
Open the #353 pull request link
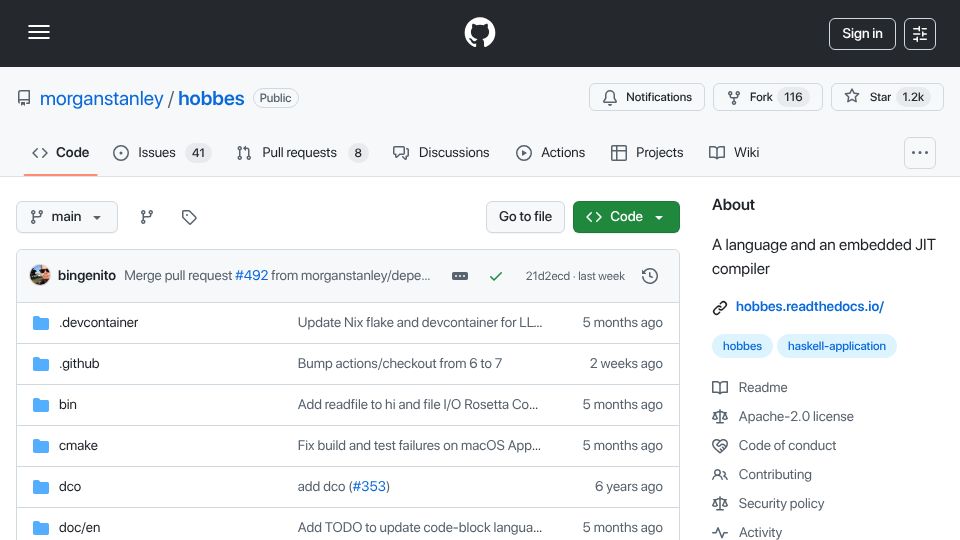click(369, 487)
